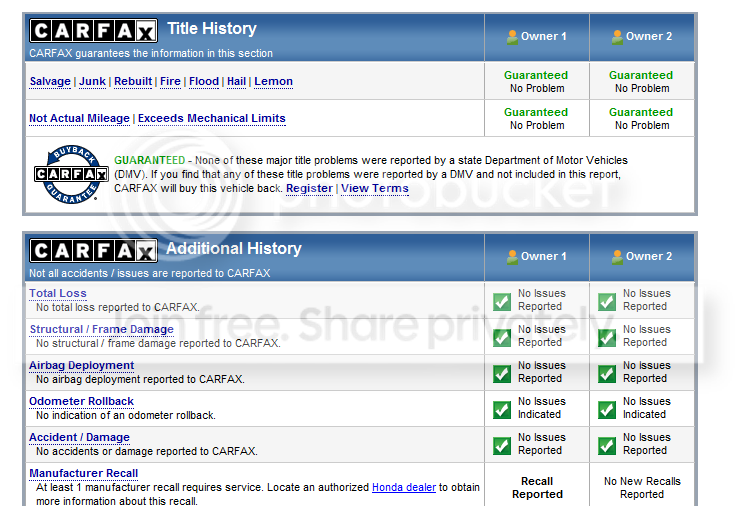Open the Accident / Damage link
This screenshot has width=739, height=506.
tap(79, 437)
